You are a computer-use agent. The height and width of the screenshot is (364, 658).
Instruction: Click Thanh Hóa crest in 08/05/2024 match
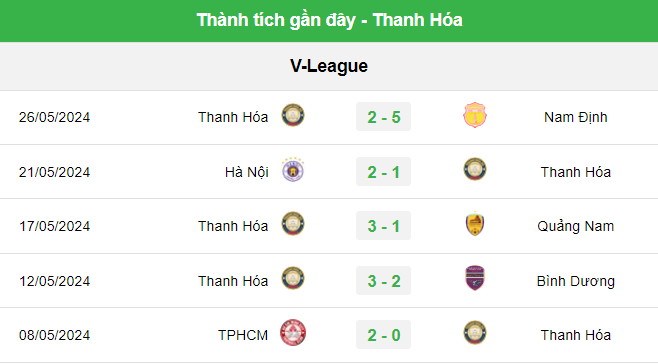point(475,333)
